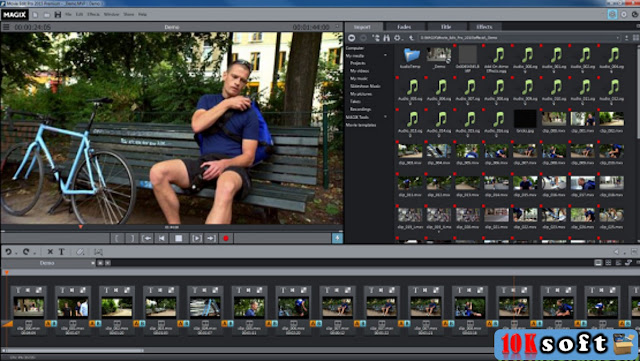Screen dimensions: 640x361
Task: Go to beginning of movie
Action: [162, 238]
